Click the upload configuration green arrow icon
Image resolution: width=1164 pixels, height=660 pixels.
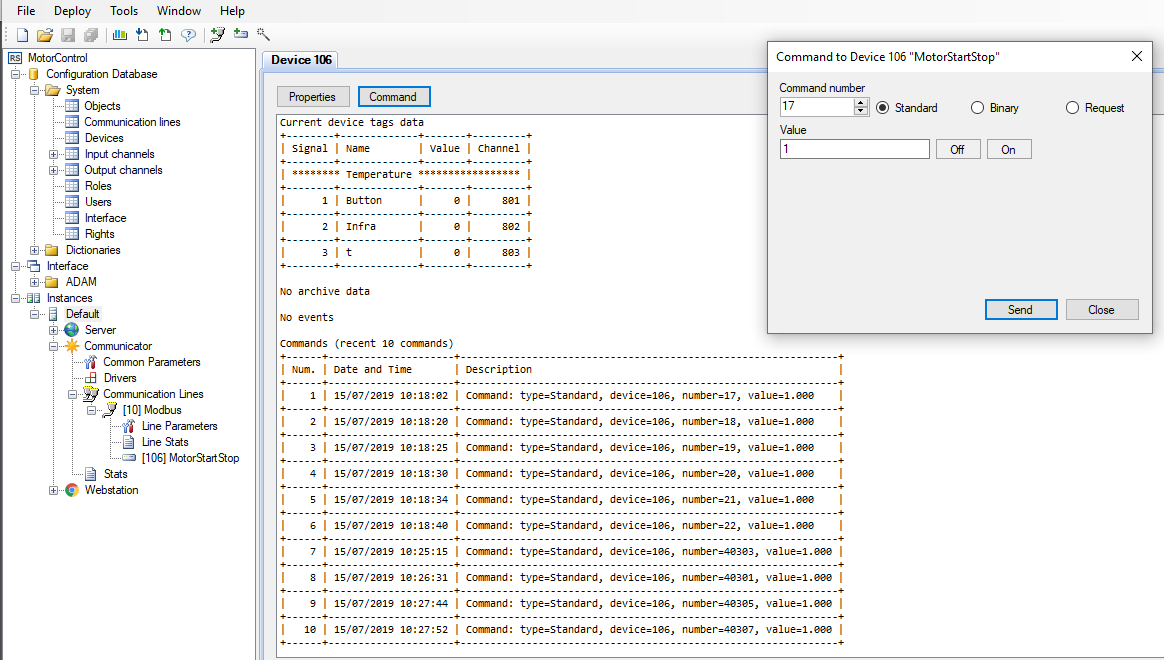[166, 35]
